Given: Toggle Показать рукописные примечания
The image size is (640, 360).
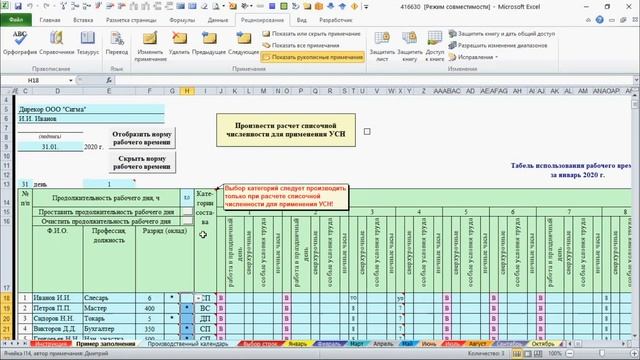Looking at the screenshot, I should [x=313, y=57].
